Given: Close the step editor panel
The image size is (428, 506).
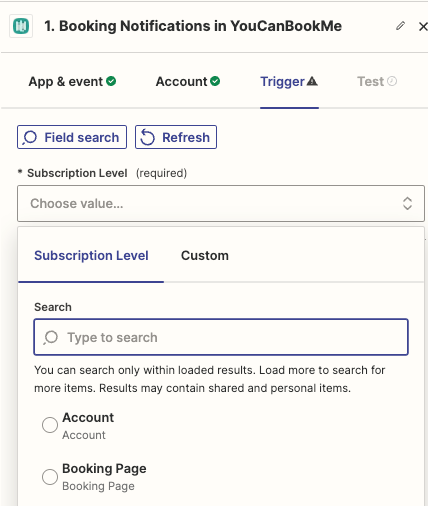Looking at the screenshot, I should (x=423, y=26).
